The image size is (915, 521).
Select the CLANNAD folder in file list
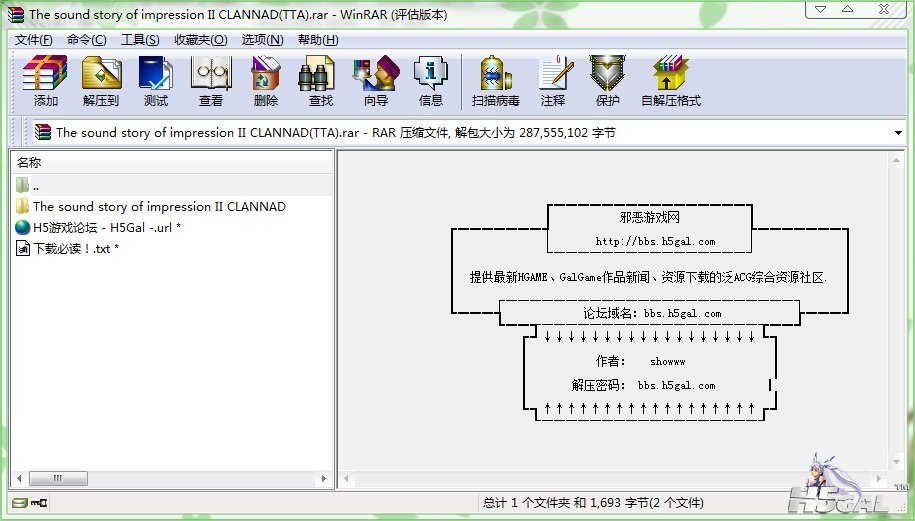coord(159,207)
